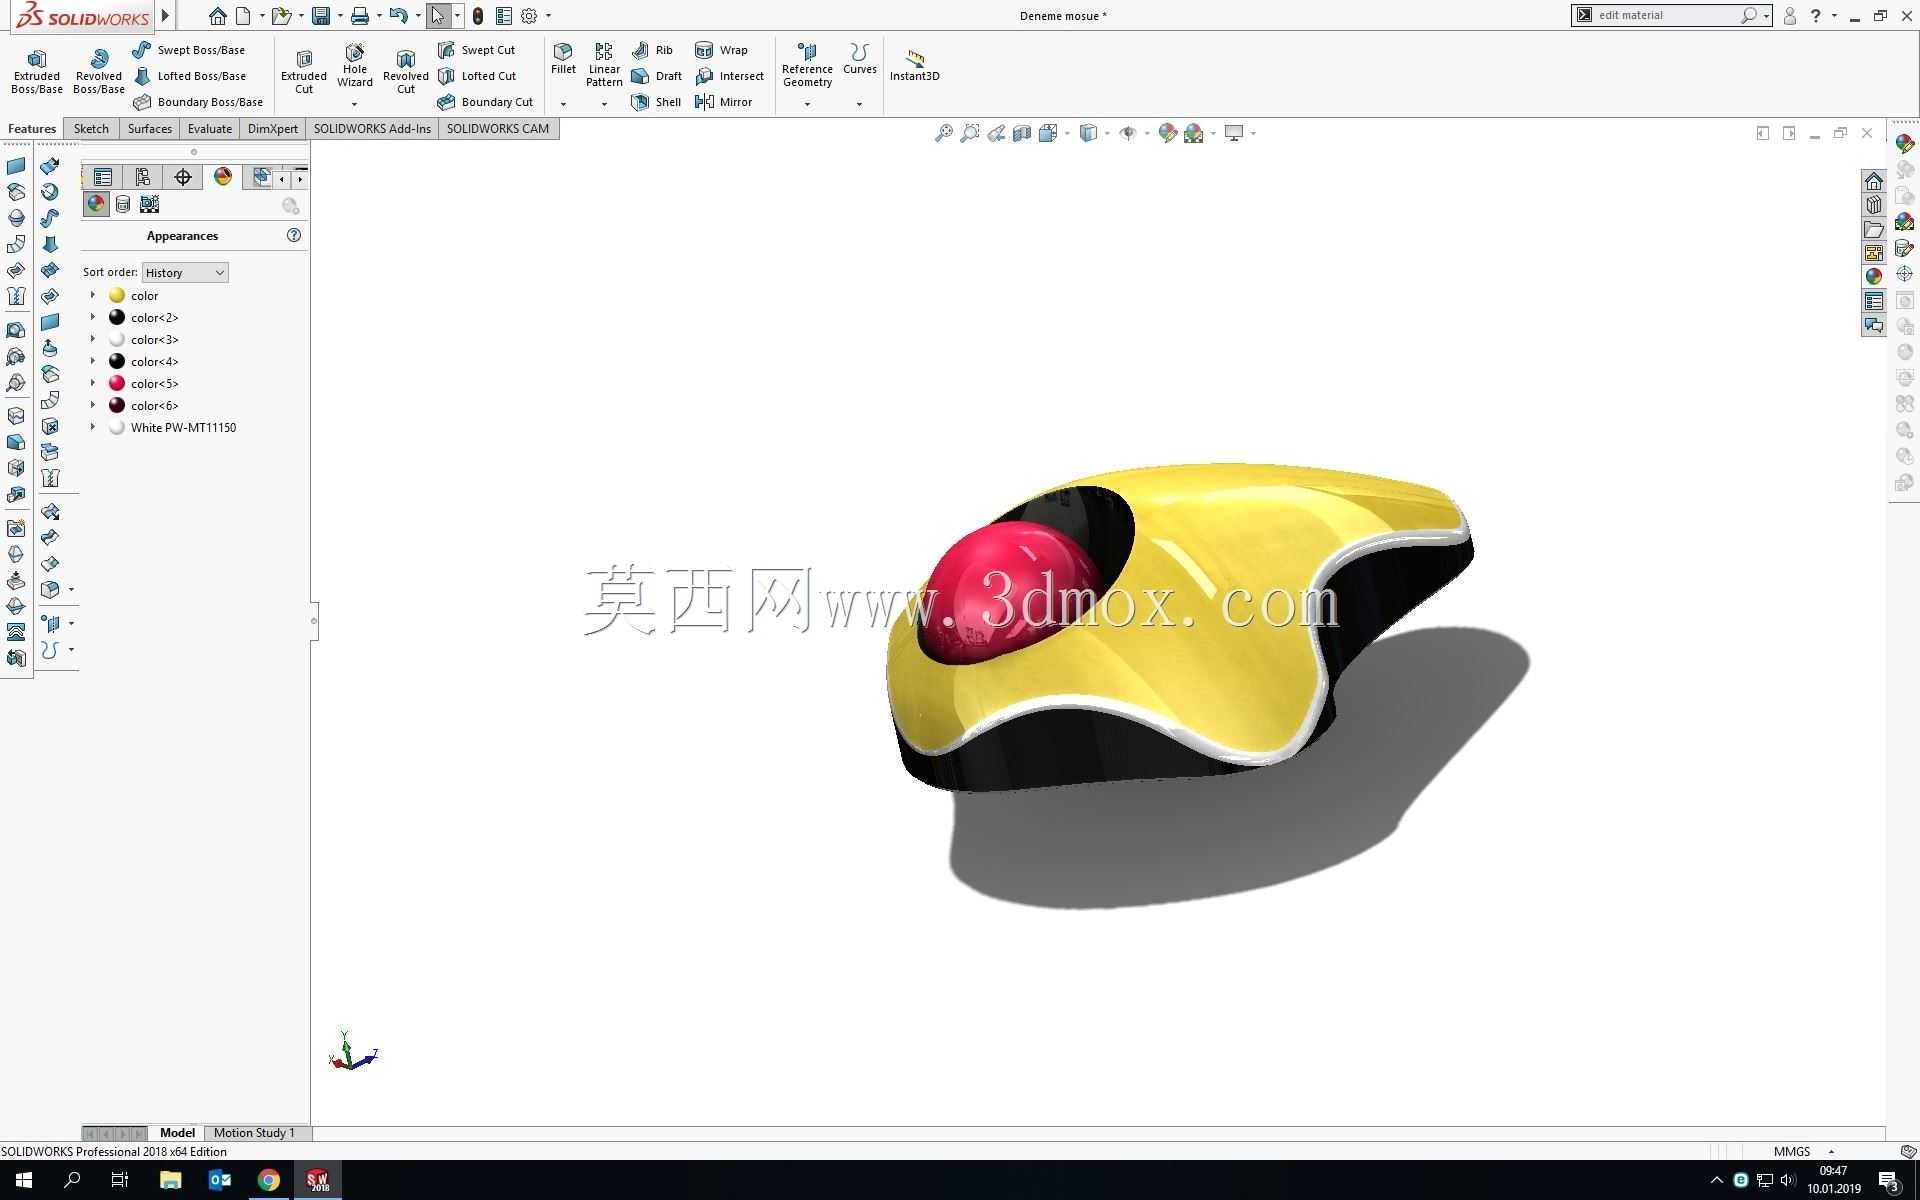The image size is (1920, 1200).
Task: Select the dark maroon color<6> swatch
Action: click(x=117, y=405)
